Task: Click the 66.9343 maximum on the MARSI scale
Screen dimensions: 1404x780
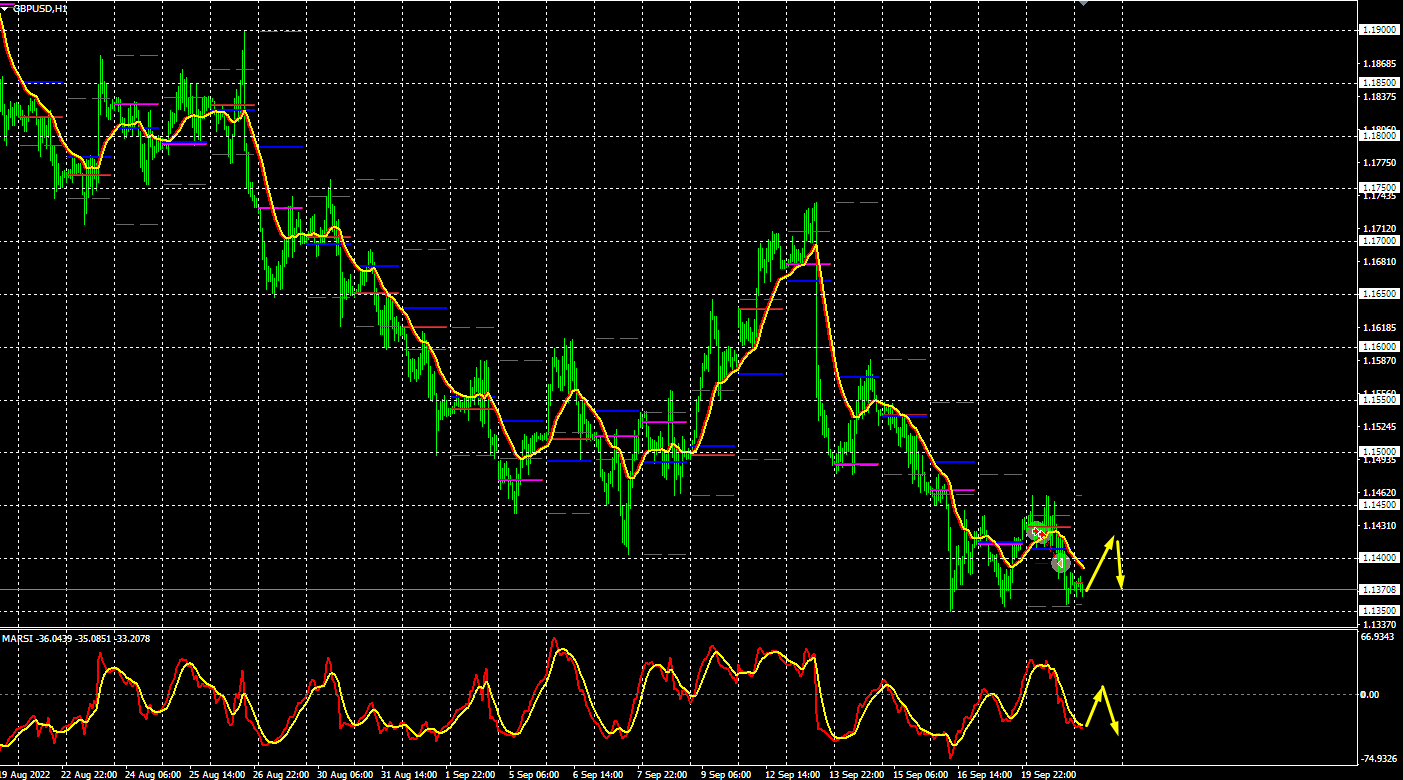Action: pos(1379,636)
